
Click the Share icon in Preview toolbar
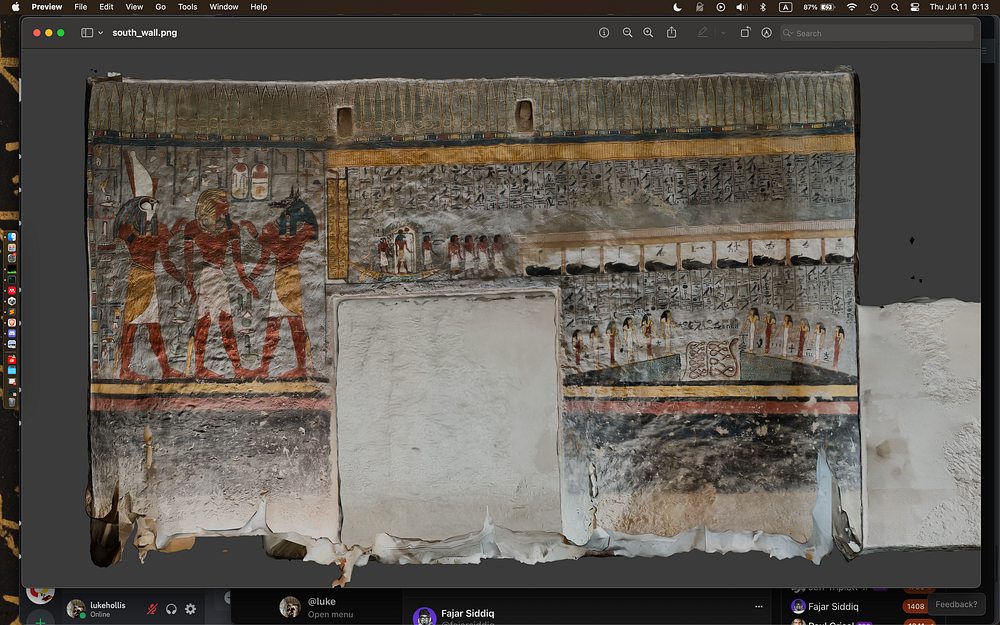click(671, 33)
